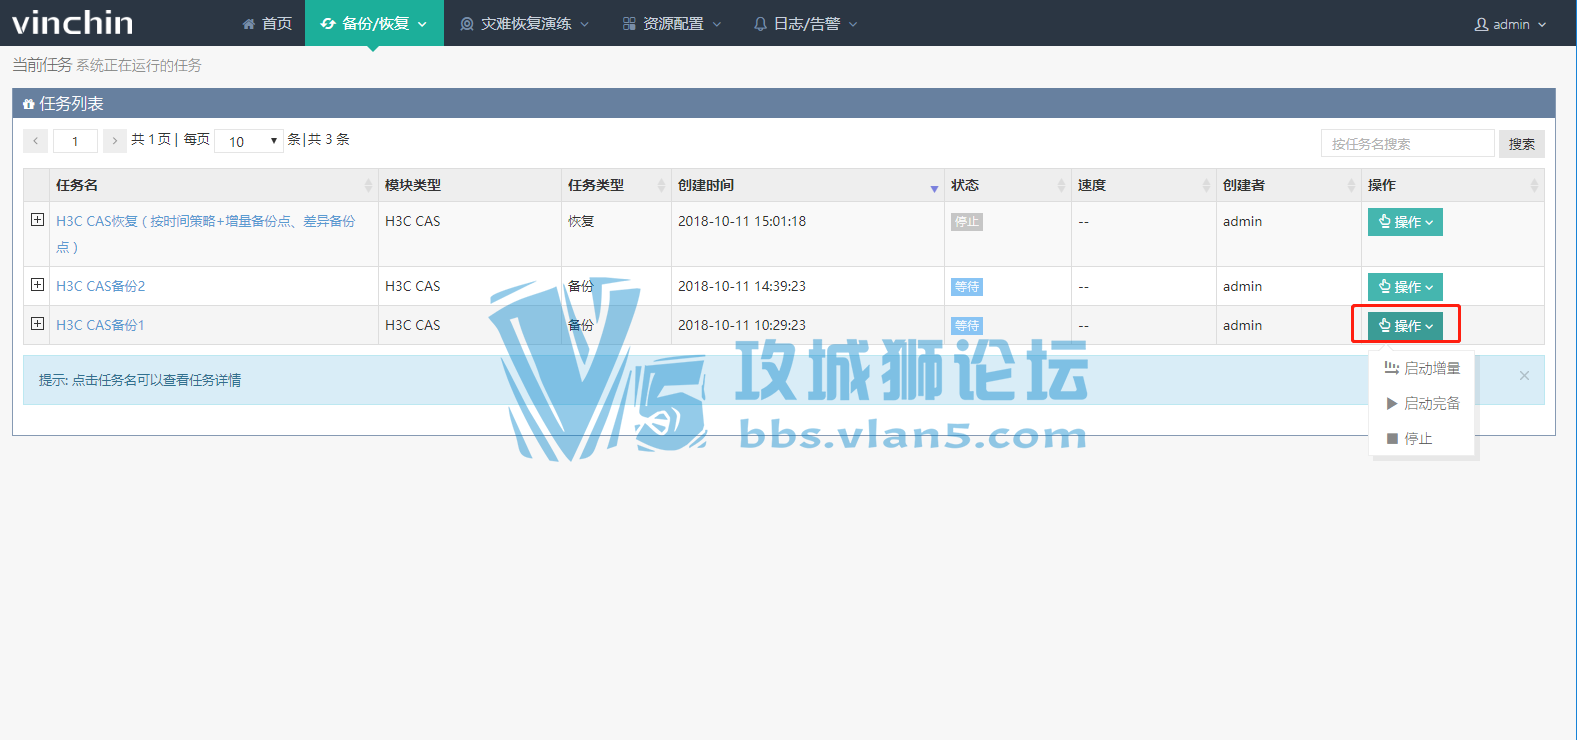Click creation time 2018-10-11 14:39:23
Screen dimensions: 1577x740
click(x=742, y=286)
